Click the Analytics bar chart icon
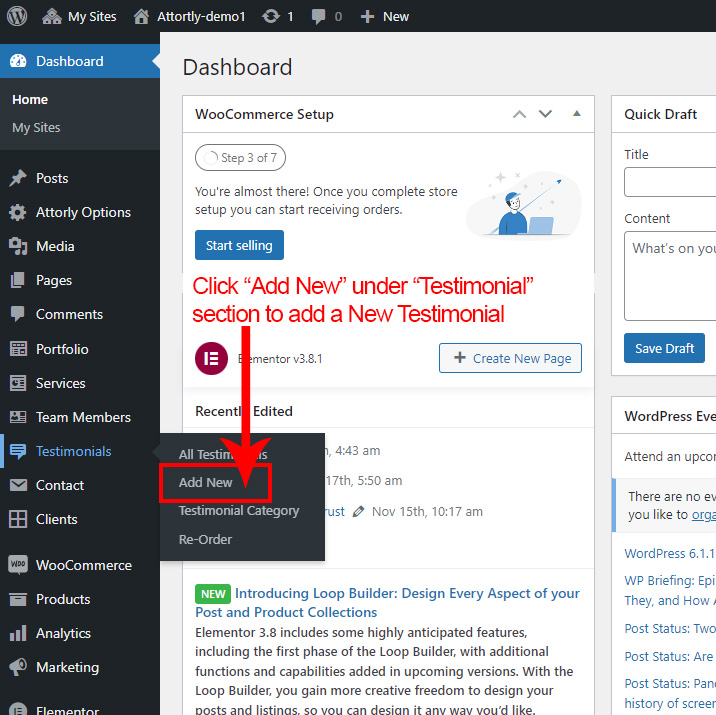Viewport: 716px width, 715px height. [18, 633]
